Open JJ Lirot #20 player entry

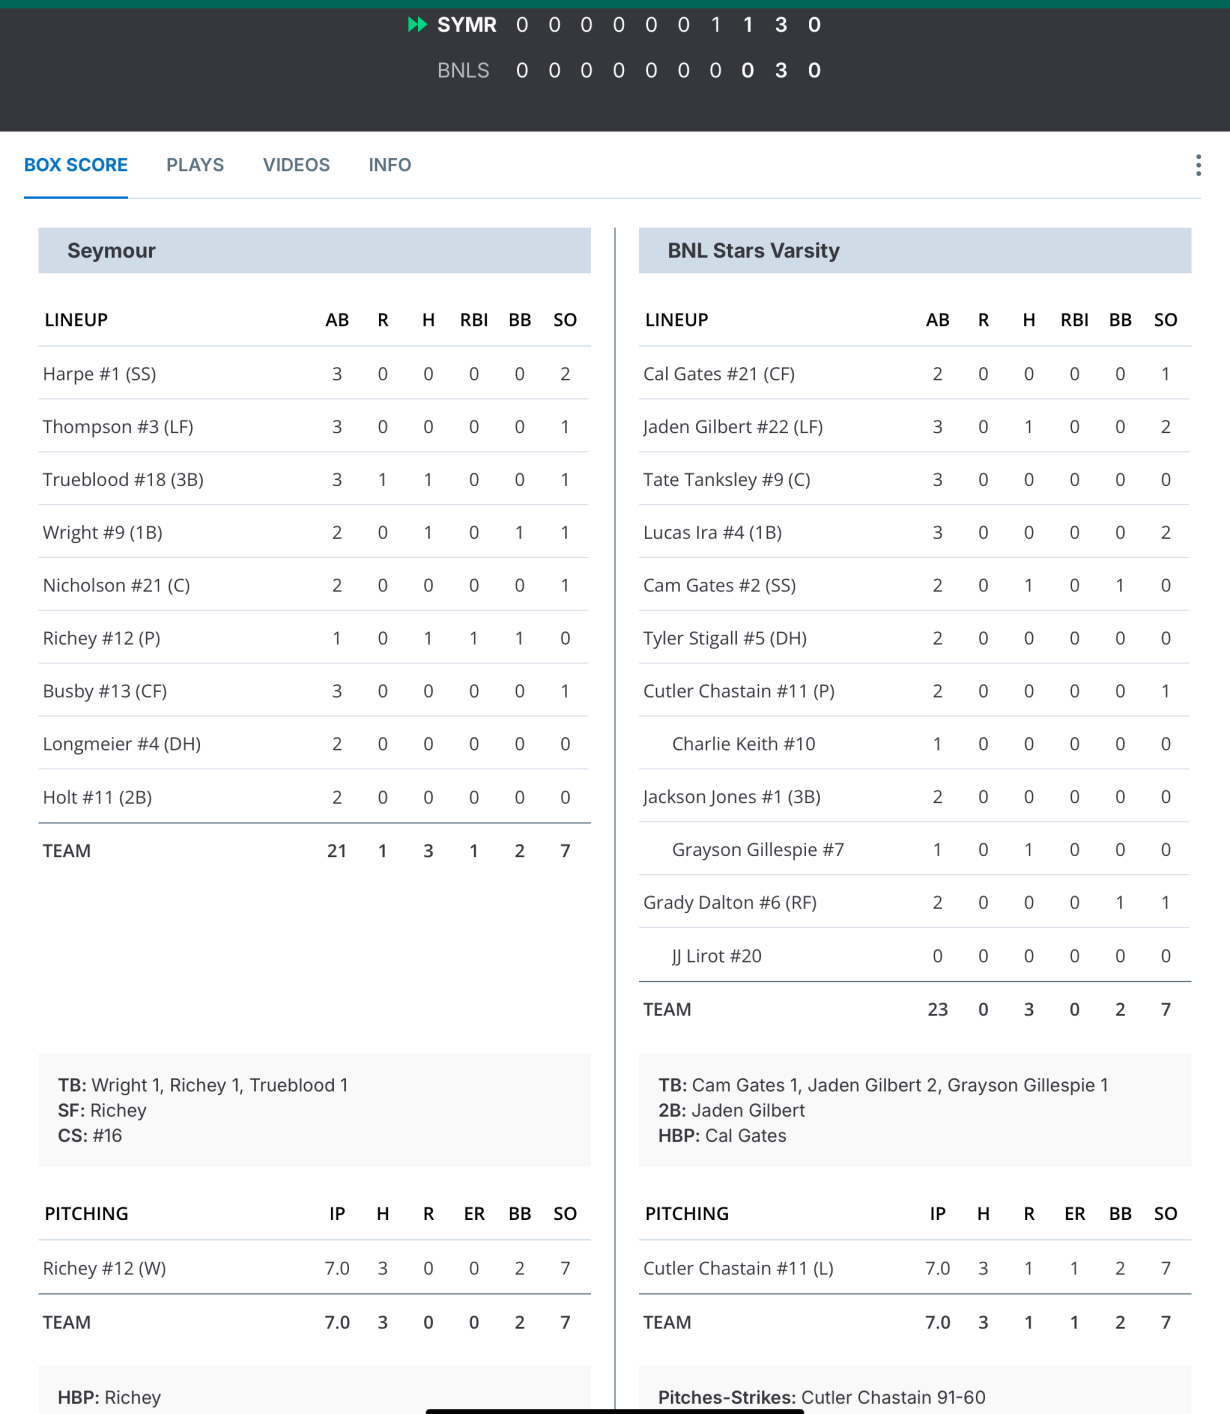716,956
